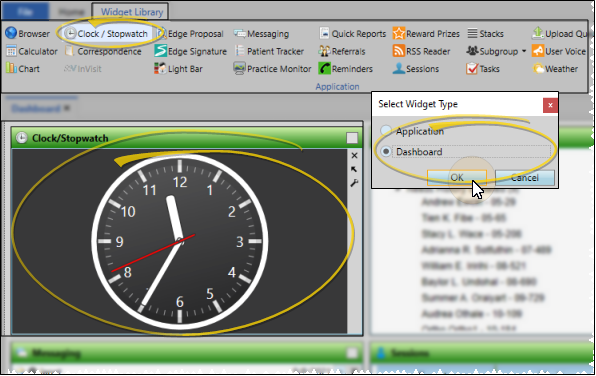Open the Quick Reports widget
Screen dimensions: 596x376
click(353, 33)
